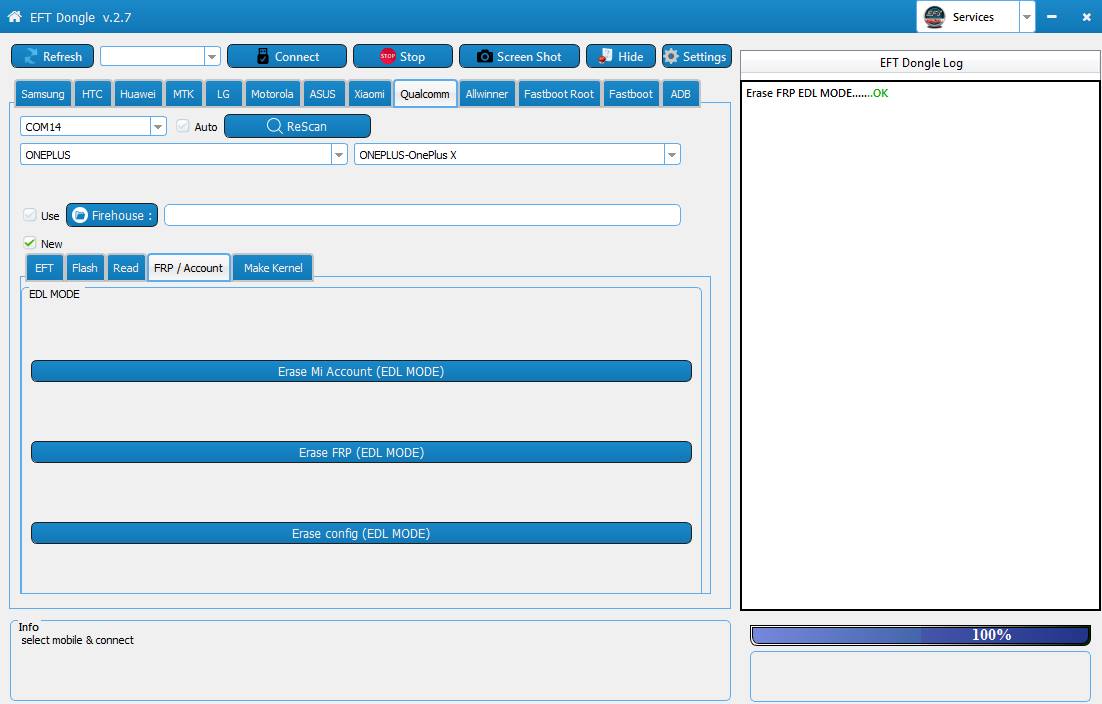Open the ONEPLUS-OnePlus X model dropdown
Screen dimensions: 1102x704
coord(672,155)
